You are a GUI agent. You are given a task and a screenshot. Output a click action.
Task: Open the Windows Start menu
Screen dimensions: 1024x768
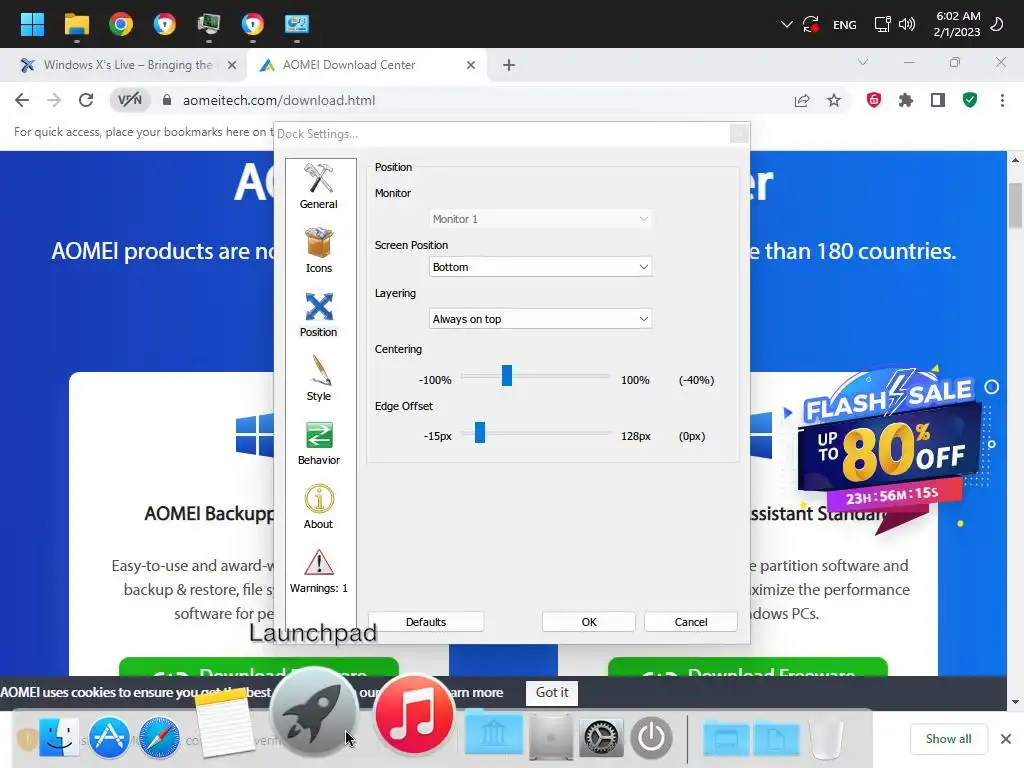click(x=32, y=24)
